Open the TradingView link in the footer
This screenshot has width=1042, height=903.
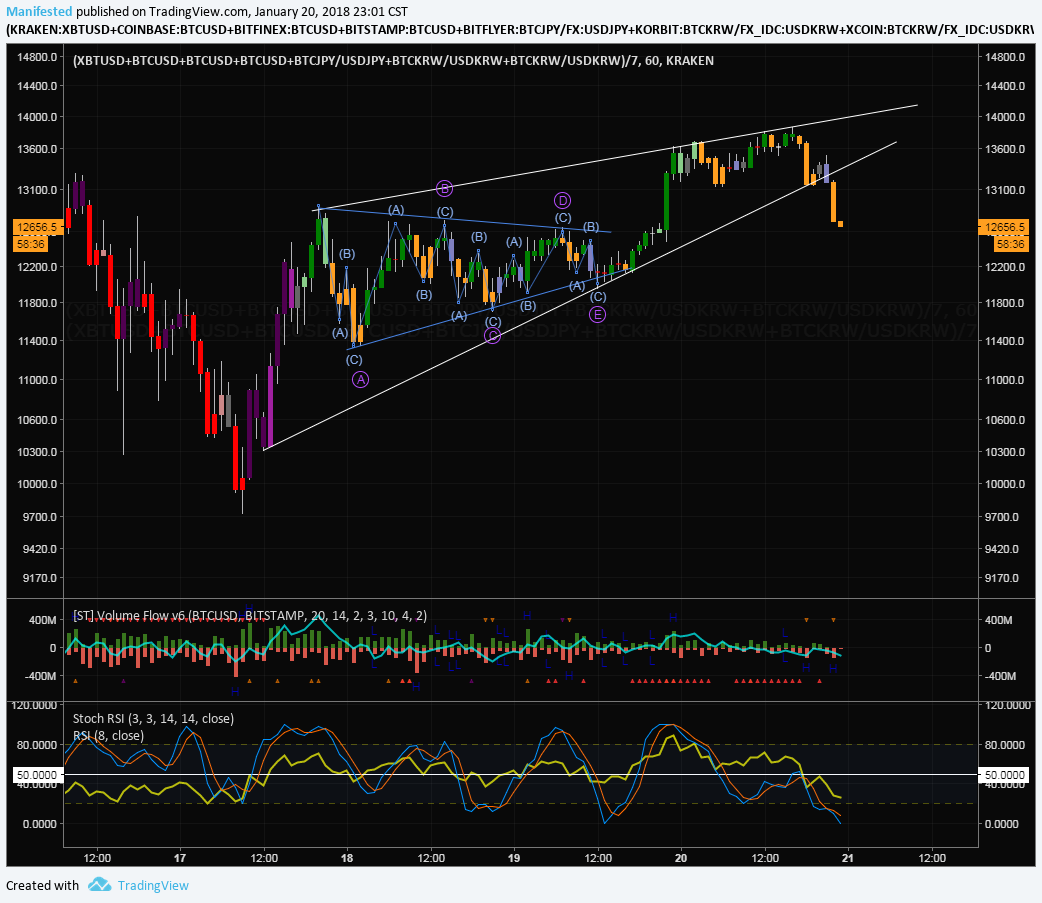pyautogui.click(x=153, y=885)
